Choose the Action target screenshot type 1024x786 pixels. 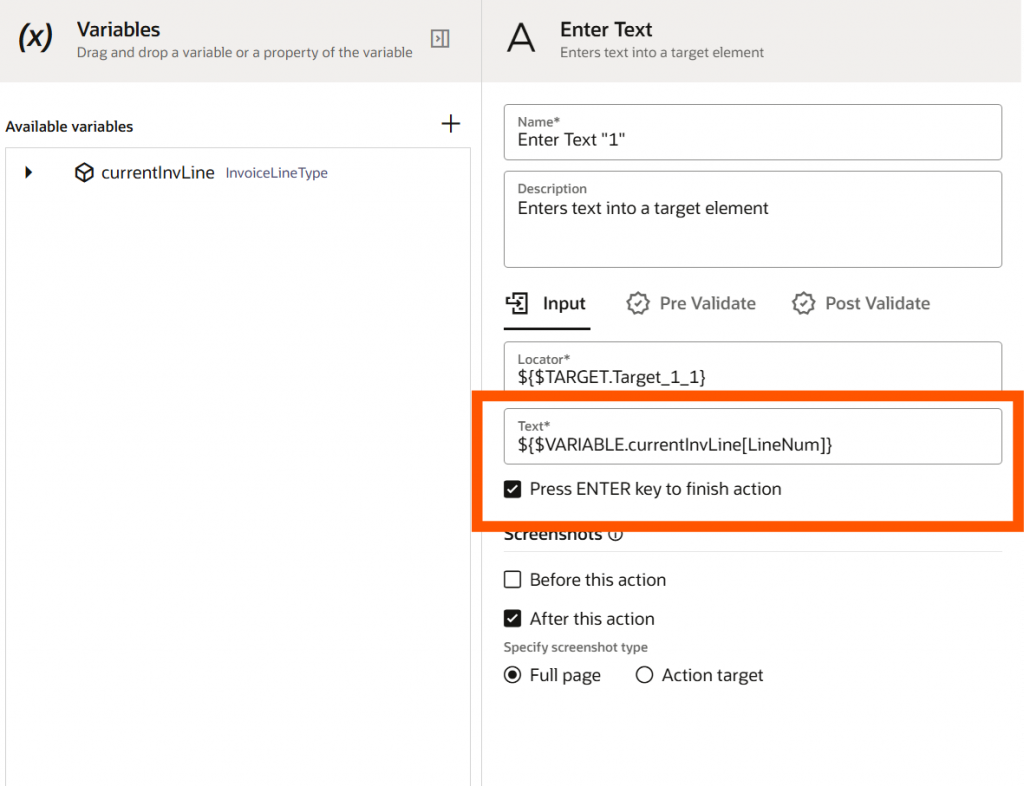point(645,675)
